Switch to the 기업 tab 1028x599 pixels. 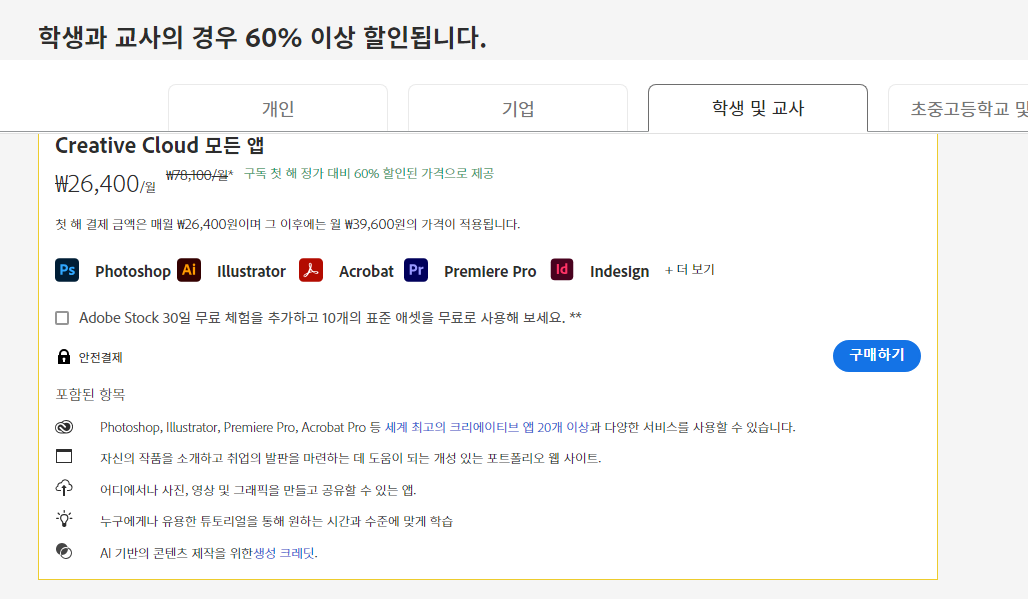518,108
